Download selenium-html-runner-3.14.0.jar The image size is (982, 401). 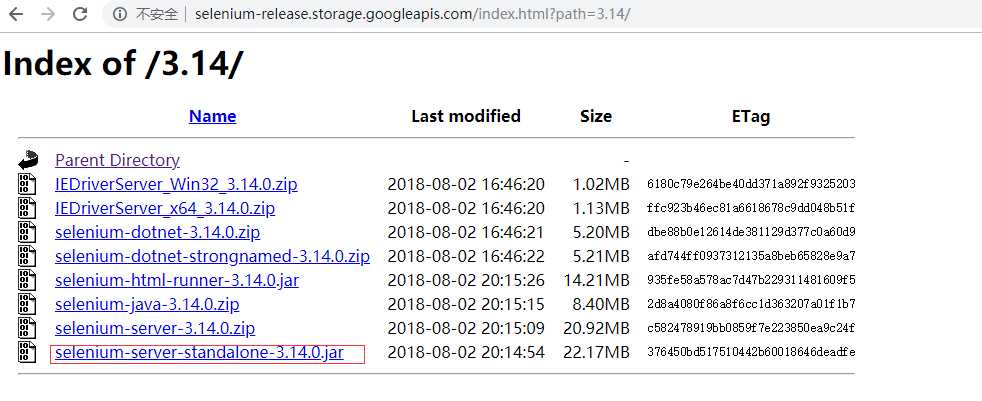point(177,280)
